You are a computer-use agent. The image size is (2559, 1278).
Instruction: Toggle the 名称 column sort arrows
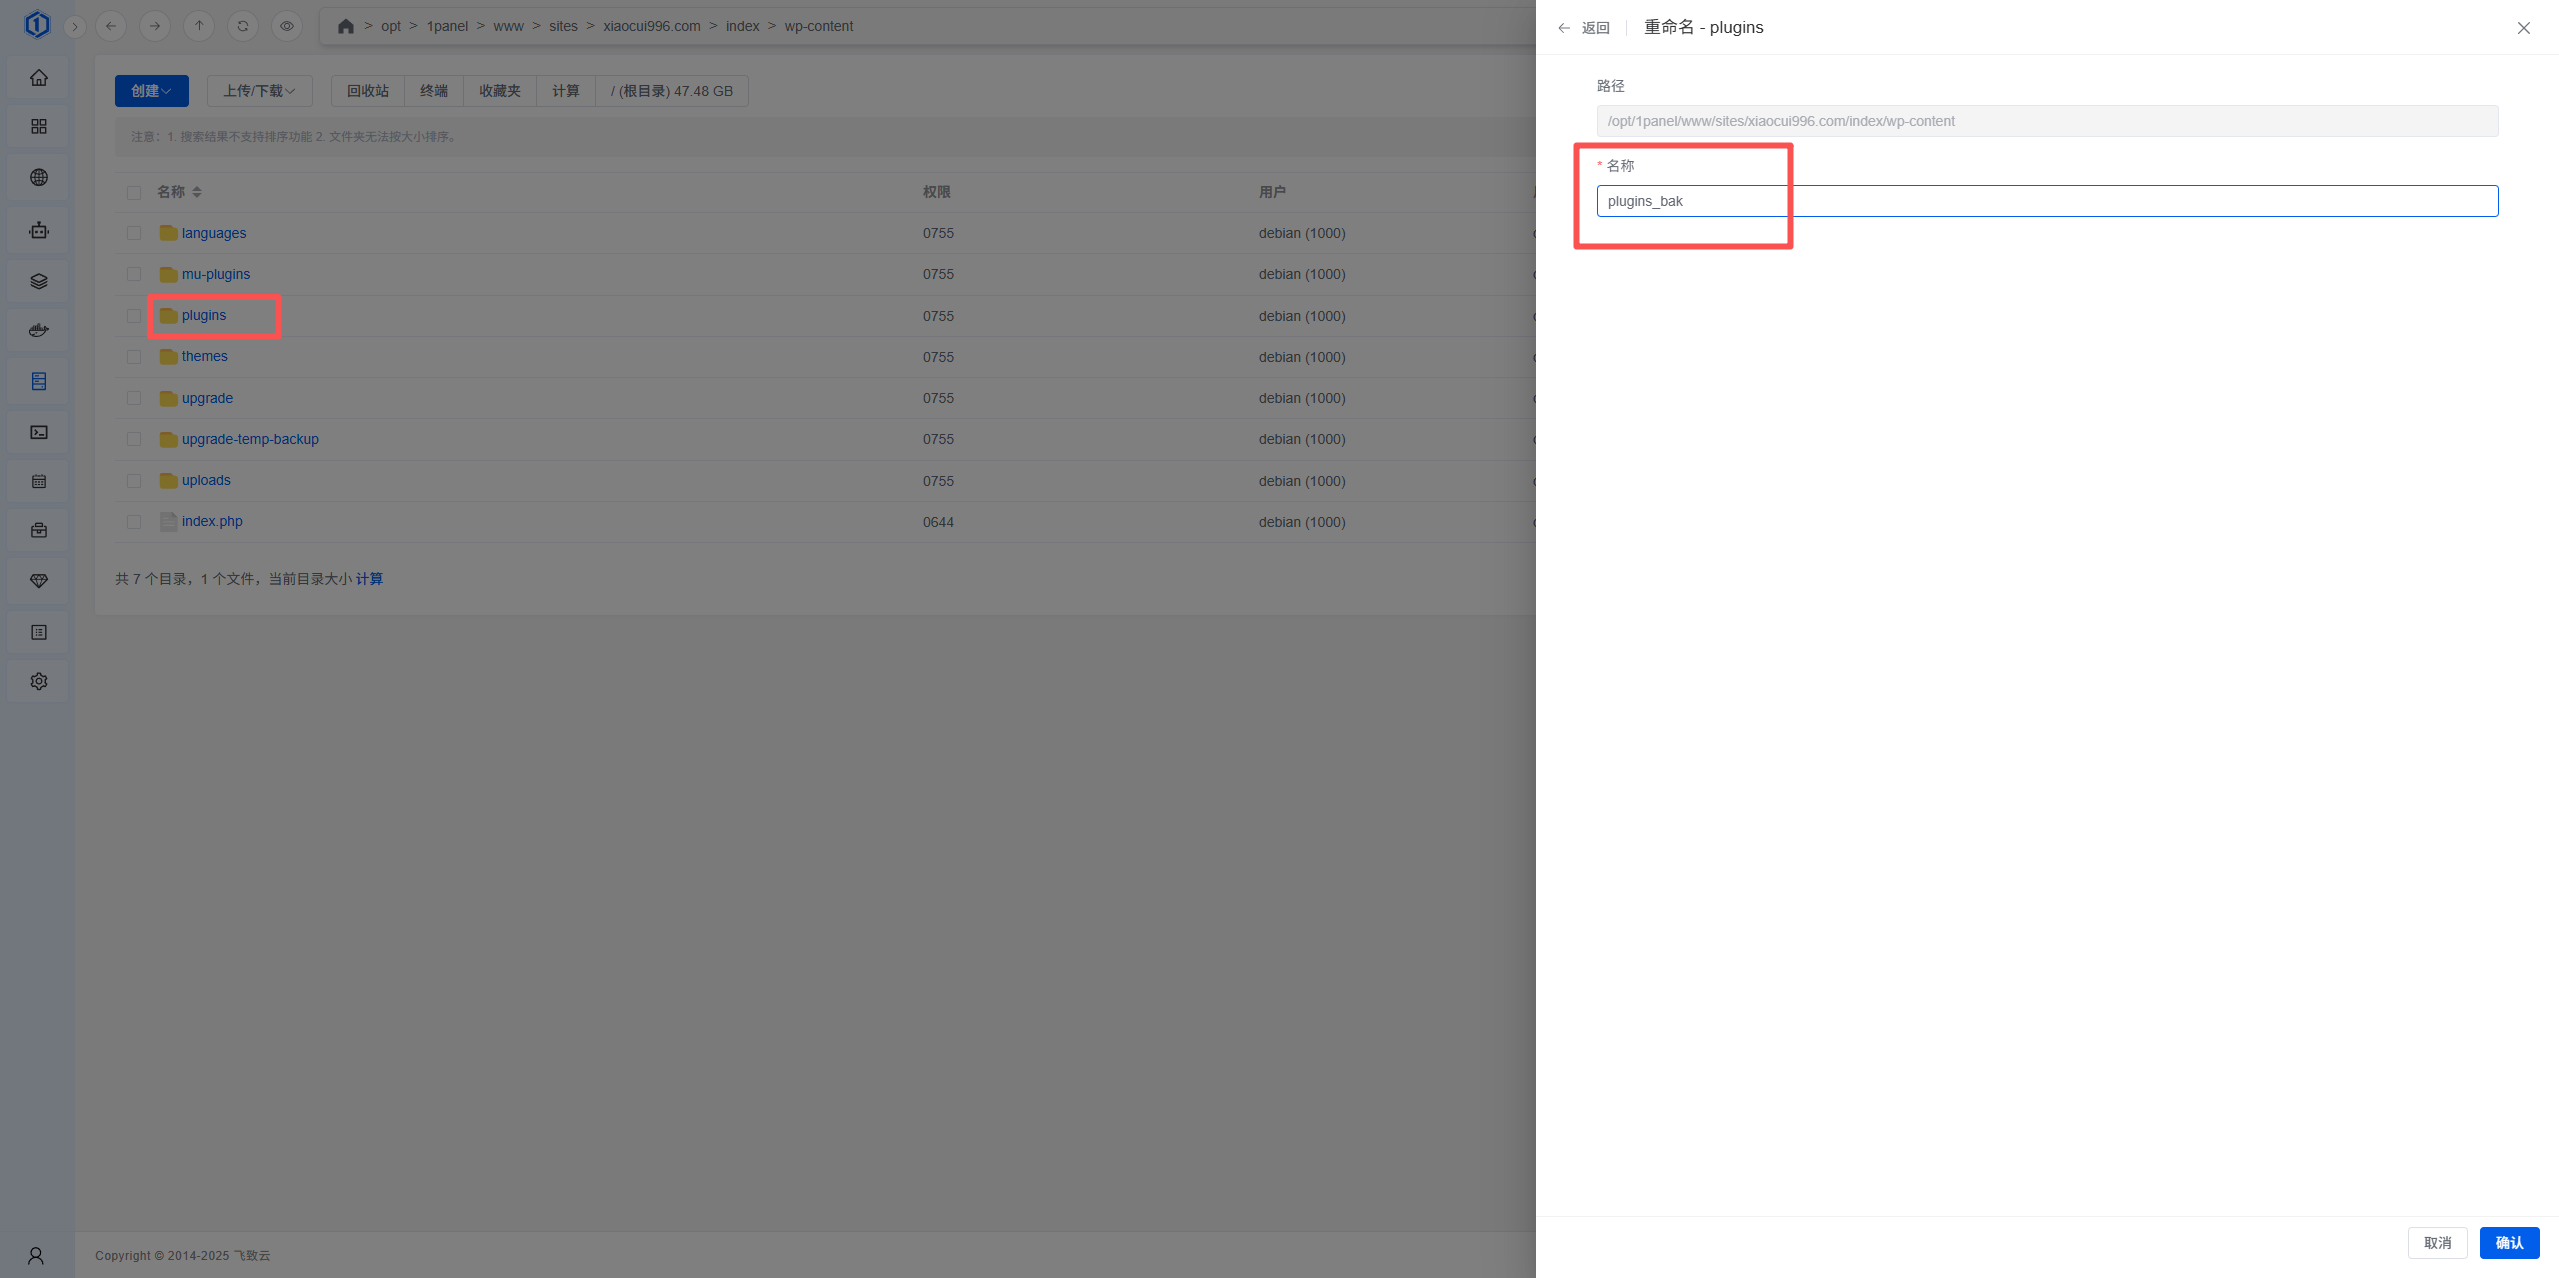196,191
